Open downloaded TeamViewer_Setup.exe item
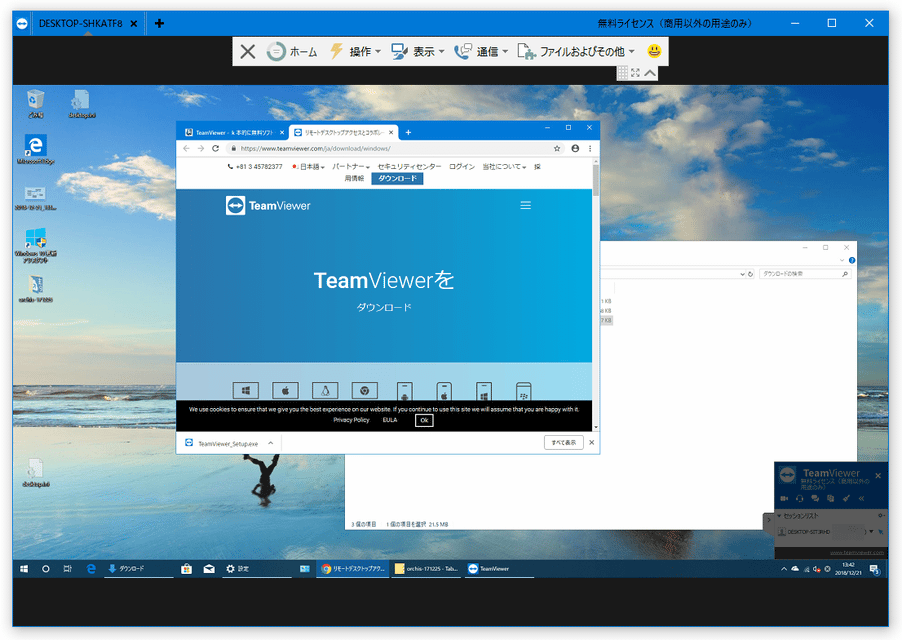This screenshot has height=640, width=902. tap(221, 443)
